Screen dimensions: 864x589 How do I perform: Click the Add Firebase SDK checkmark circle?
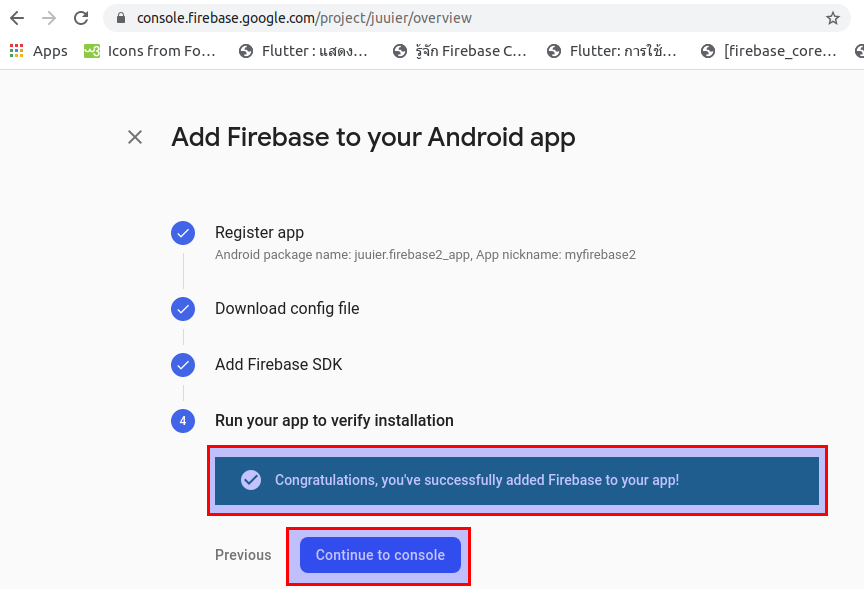(183, 365)
